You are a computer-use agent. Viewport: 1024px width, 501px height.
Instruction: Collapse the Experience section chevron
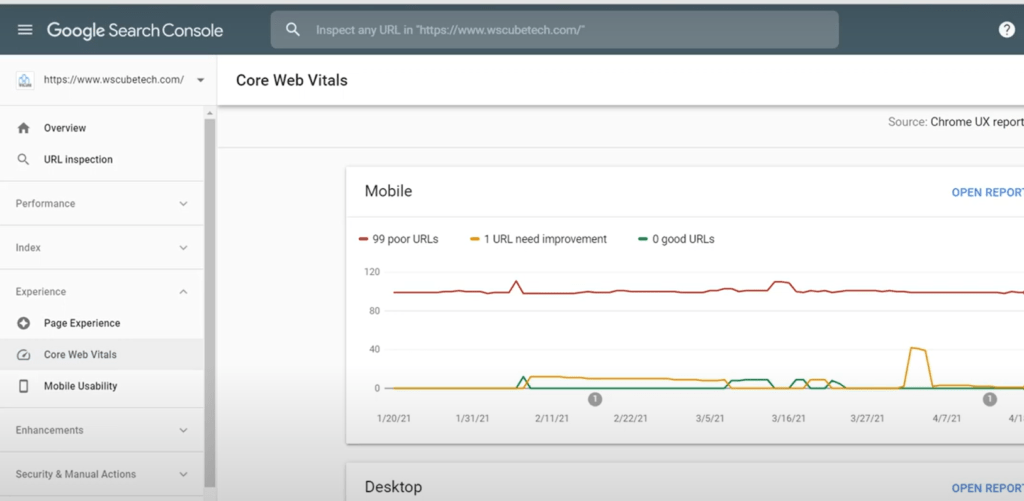pos(184,292)
